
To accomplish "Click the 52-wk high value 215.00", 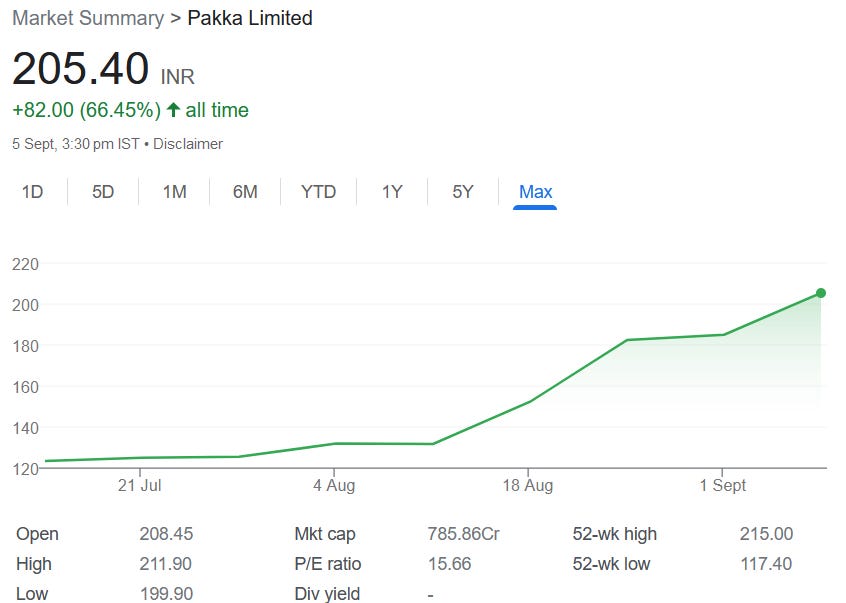I will click(x=766, y=534).
